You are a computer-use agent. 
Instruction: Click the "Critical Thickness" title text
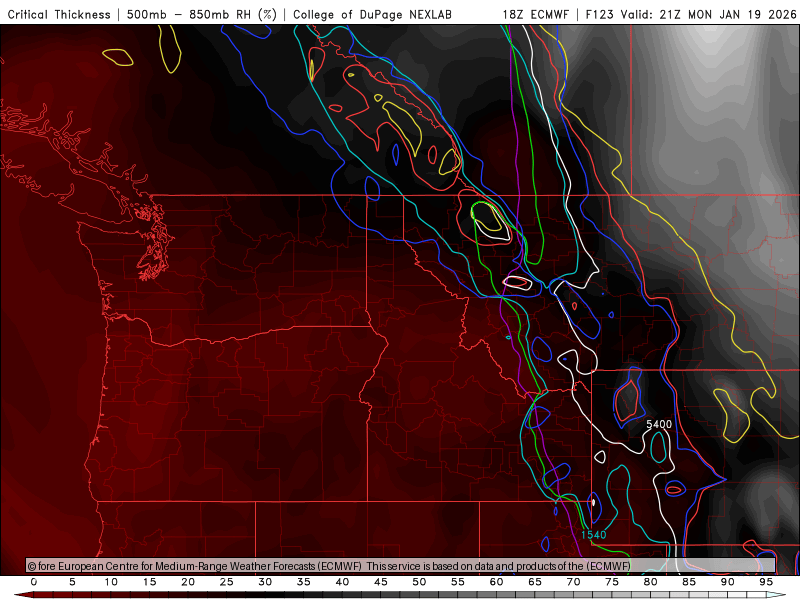point(59,14)
